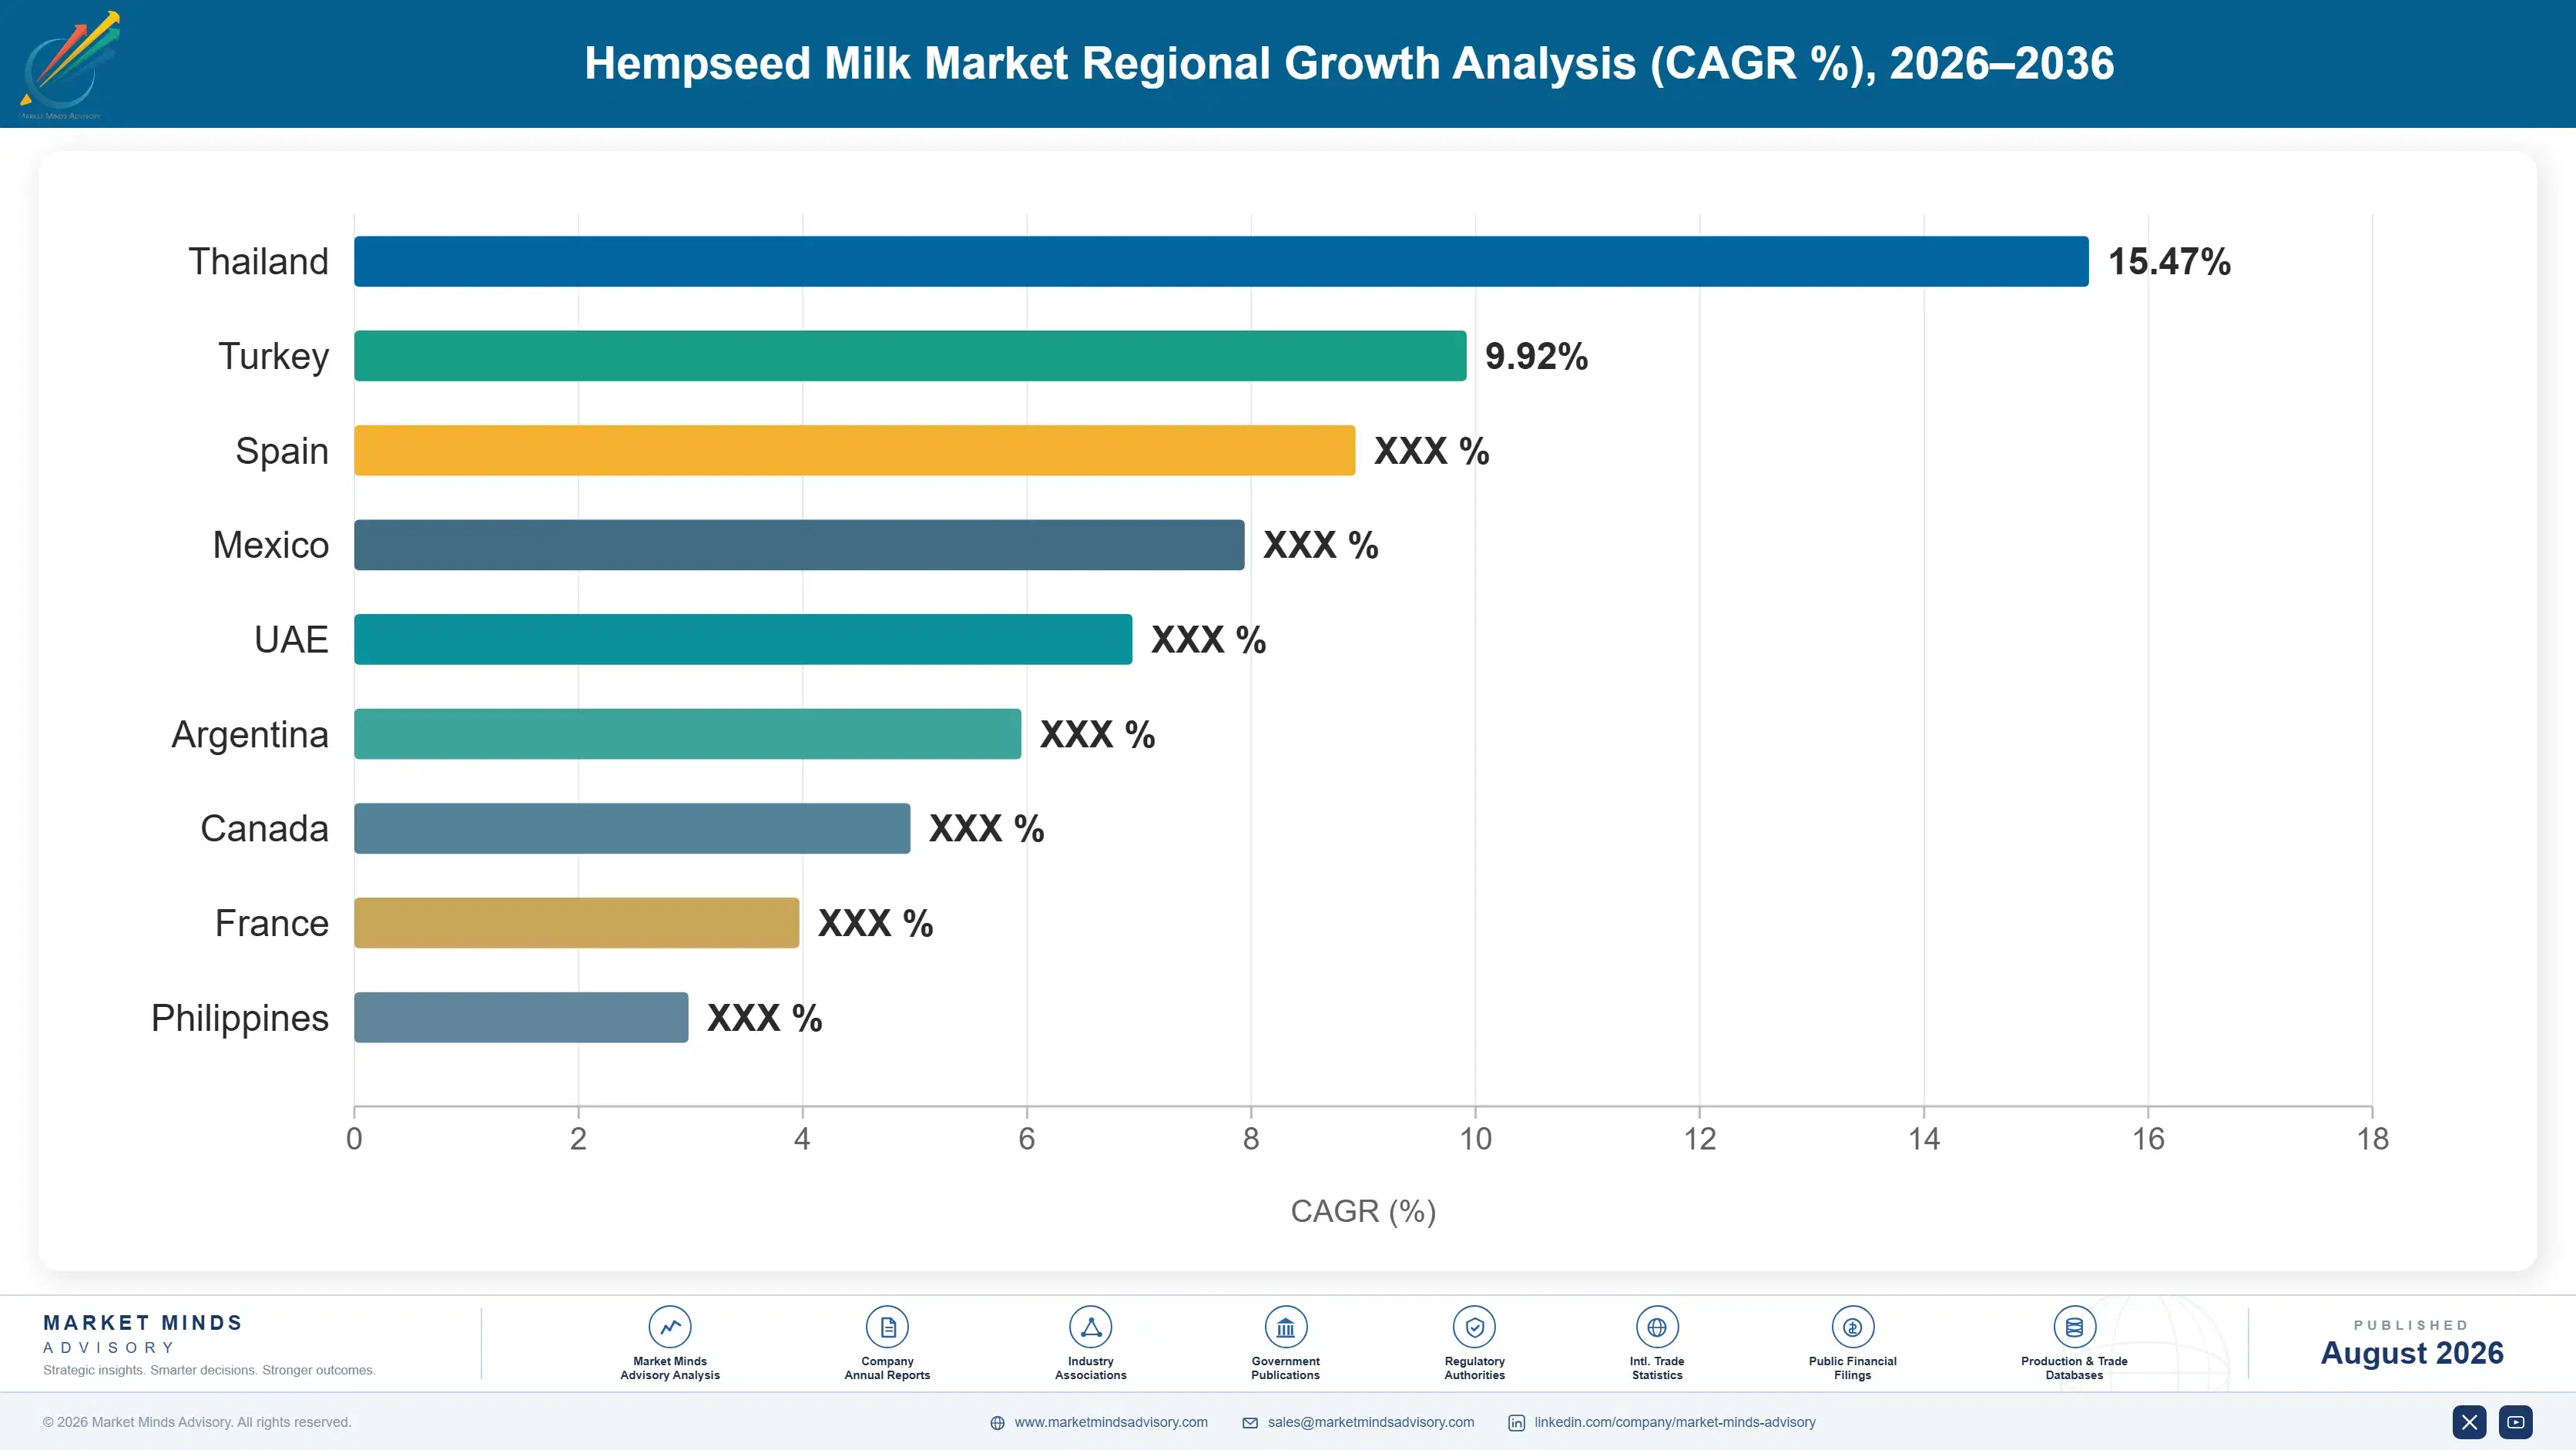Click the France axis label

pos(272,923)
